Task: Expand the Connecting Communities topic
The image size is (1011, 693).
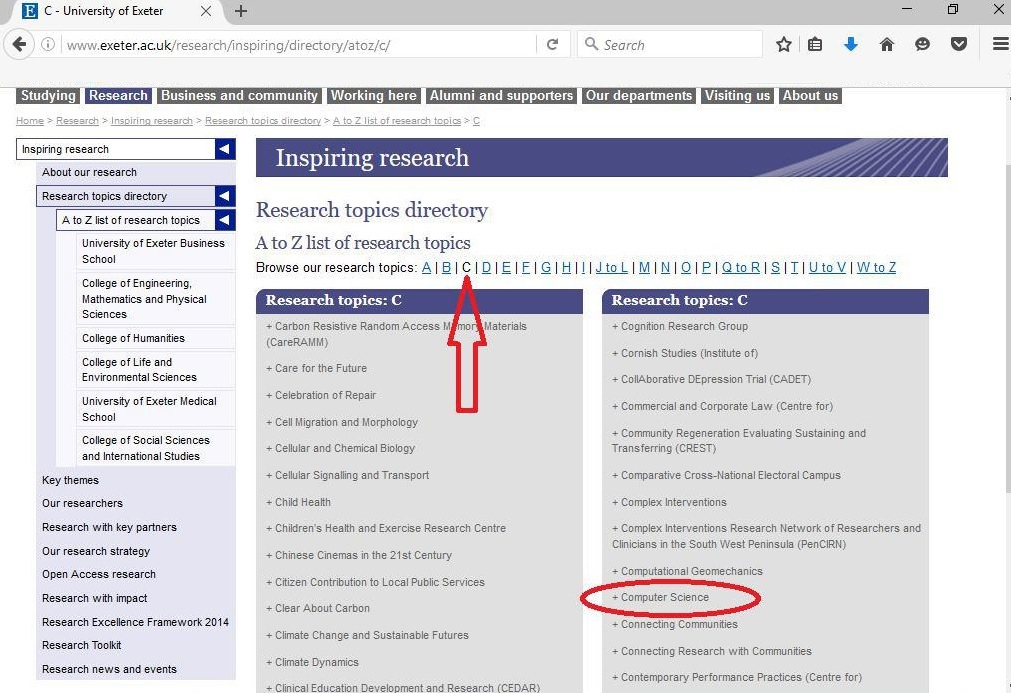Action: coord(674,624)
